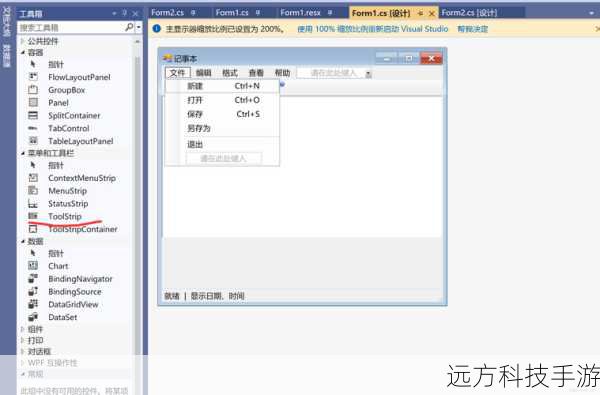Pick the pointer under 数据 group
Image resolution: width=600 pixels, height=395 pixels.
[33, 253]
